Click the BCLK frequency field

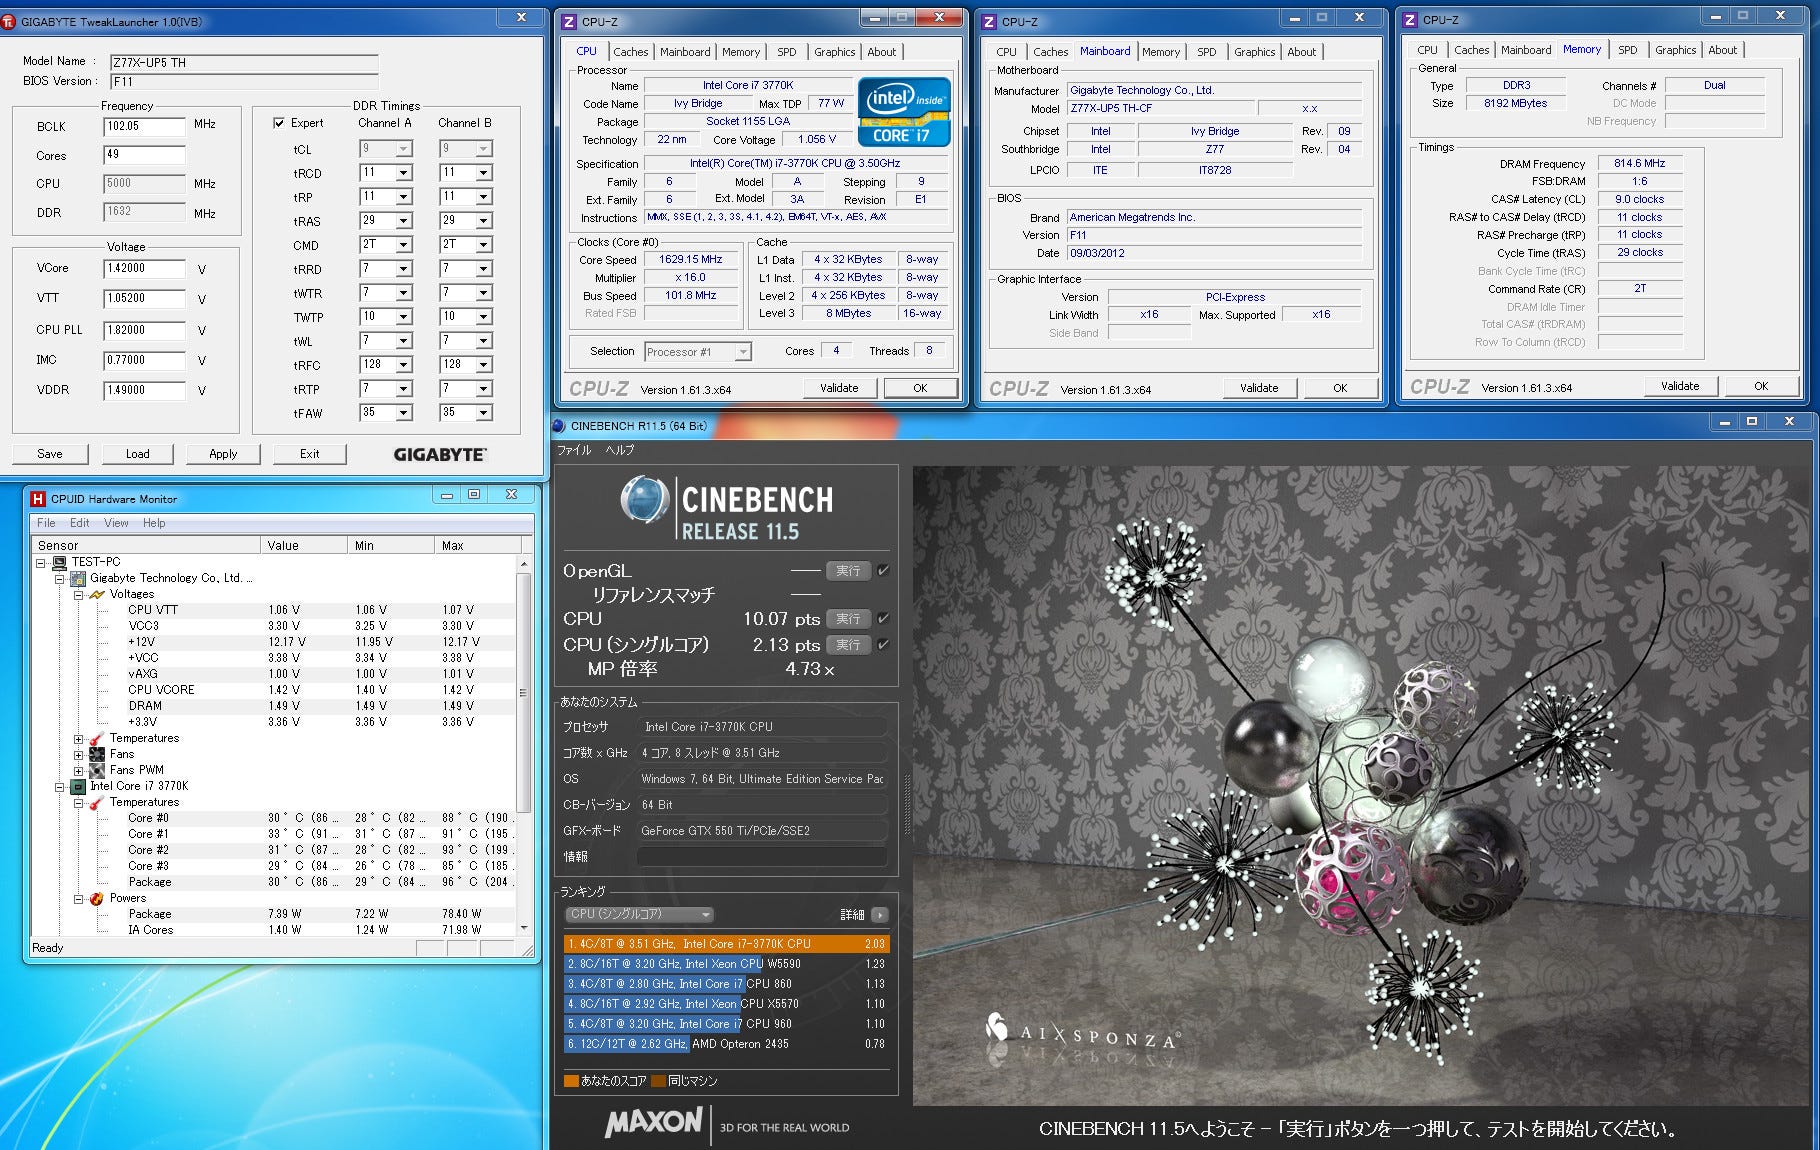point(145,126)
